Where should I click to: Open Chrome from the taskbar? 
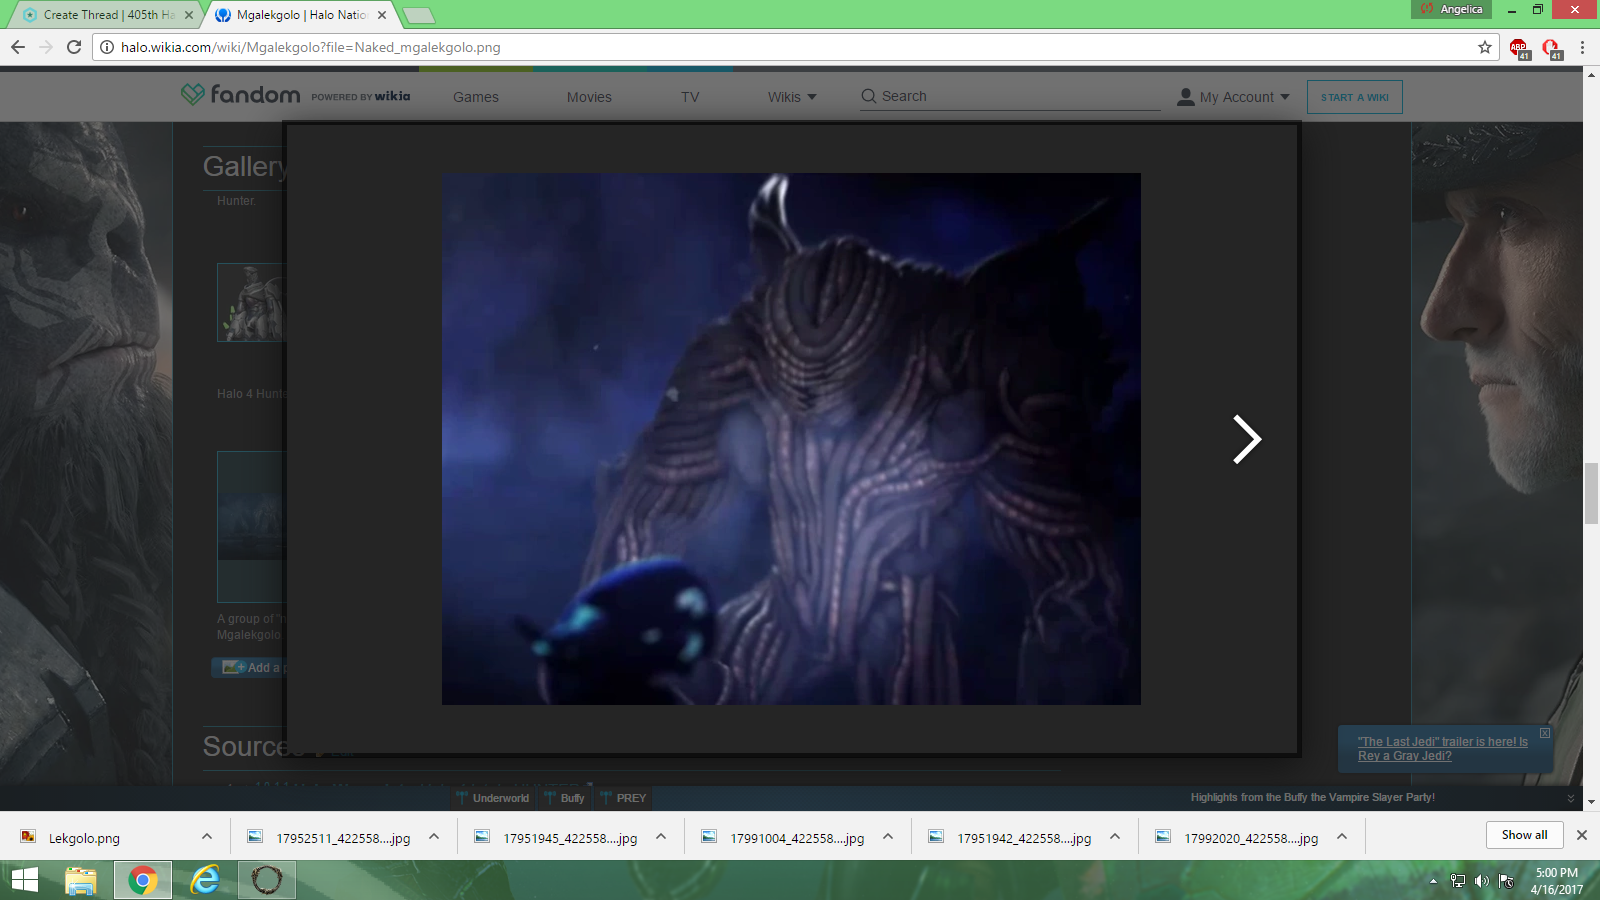tap(143, 880)
